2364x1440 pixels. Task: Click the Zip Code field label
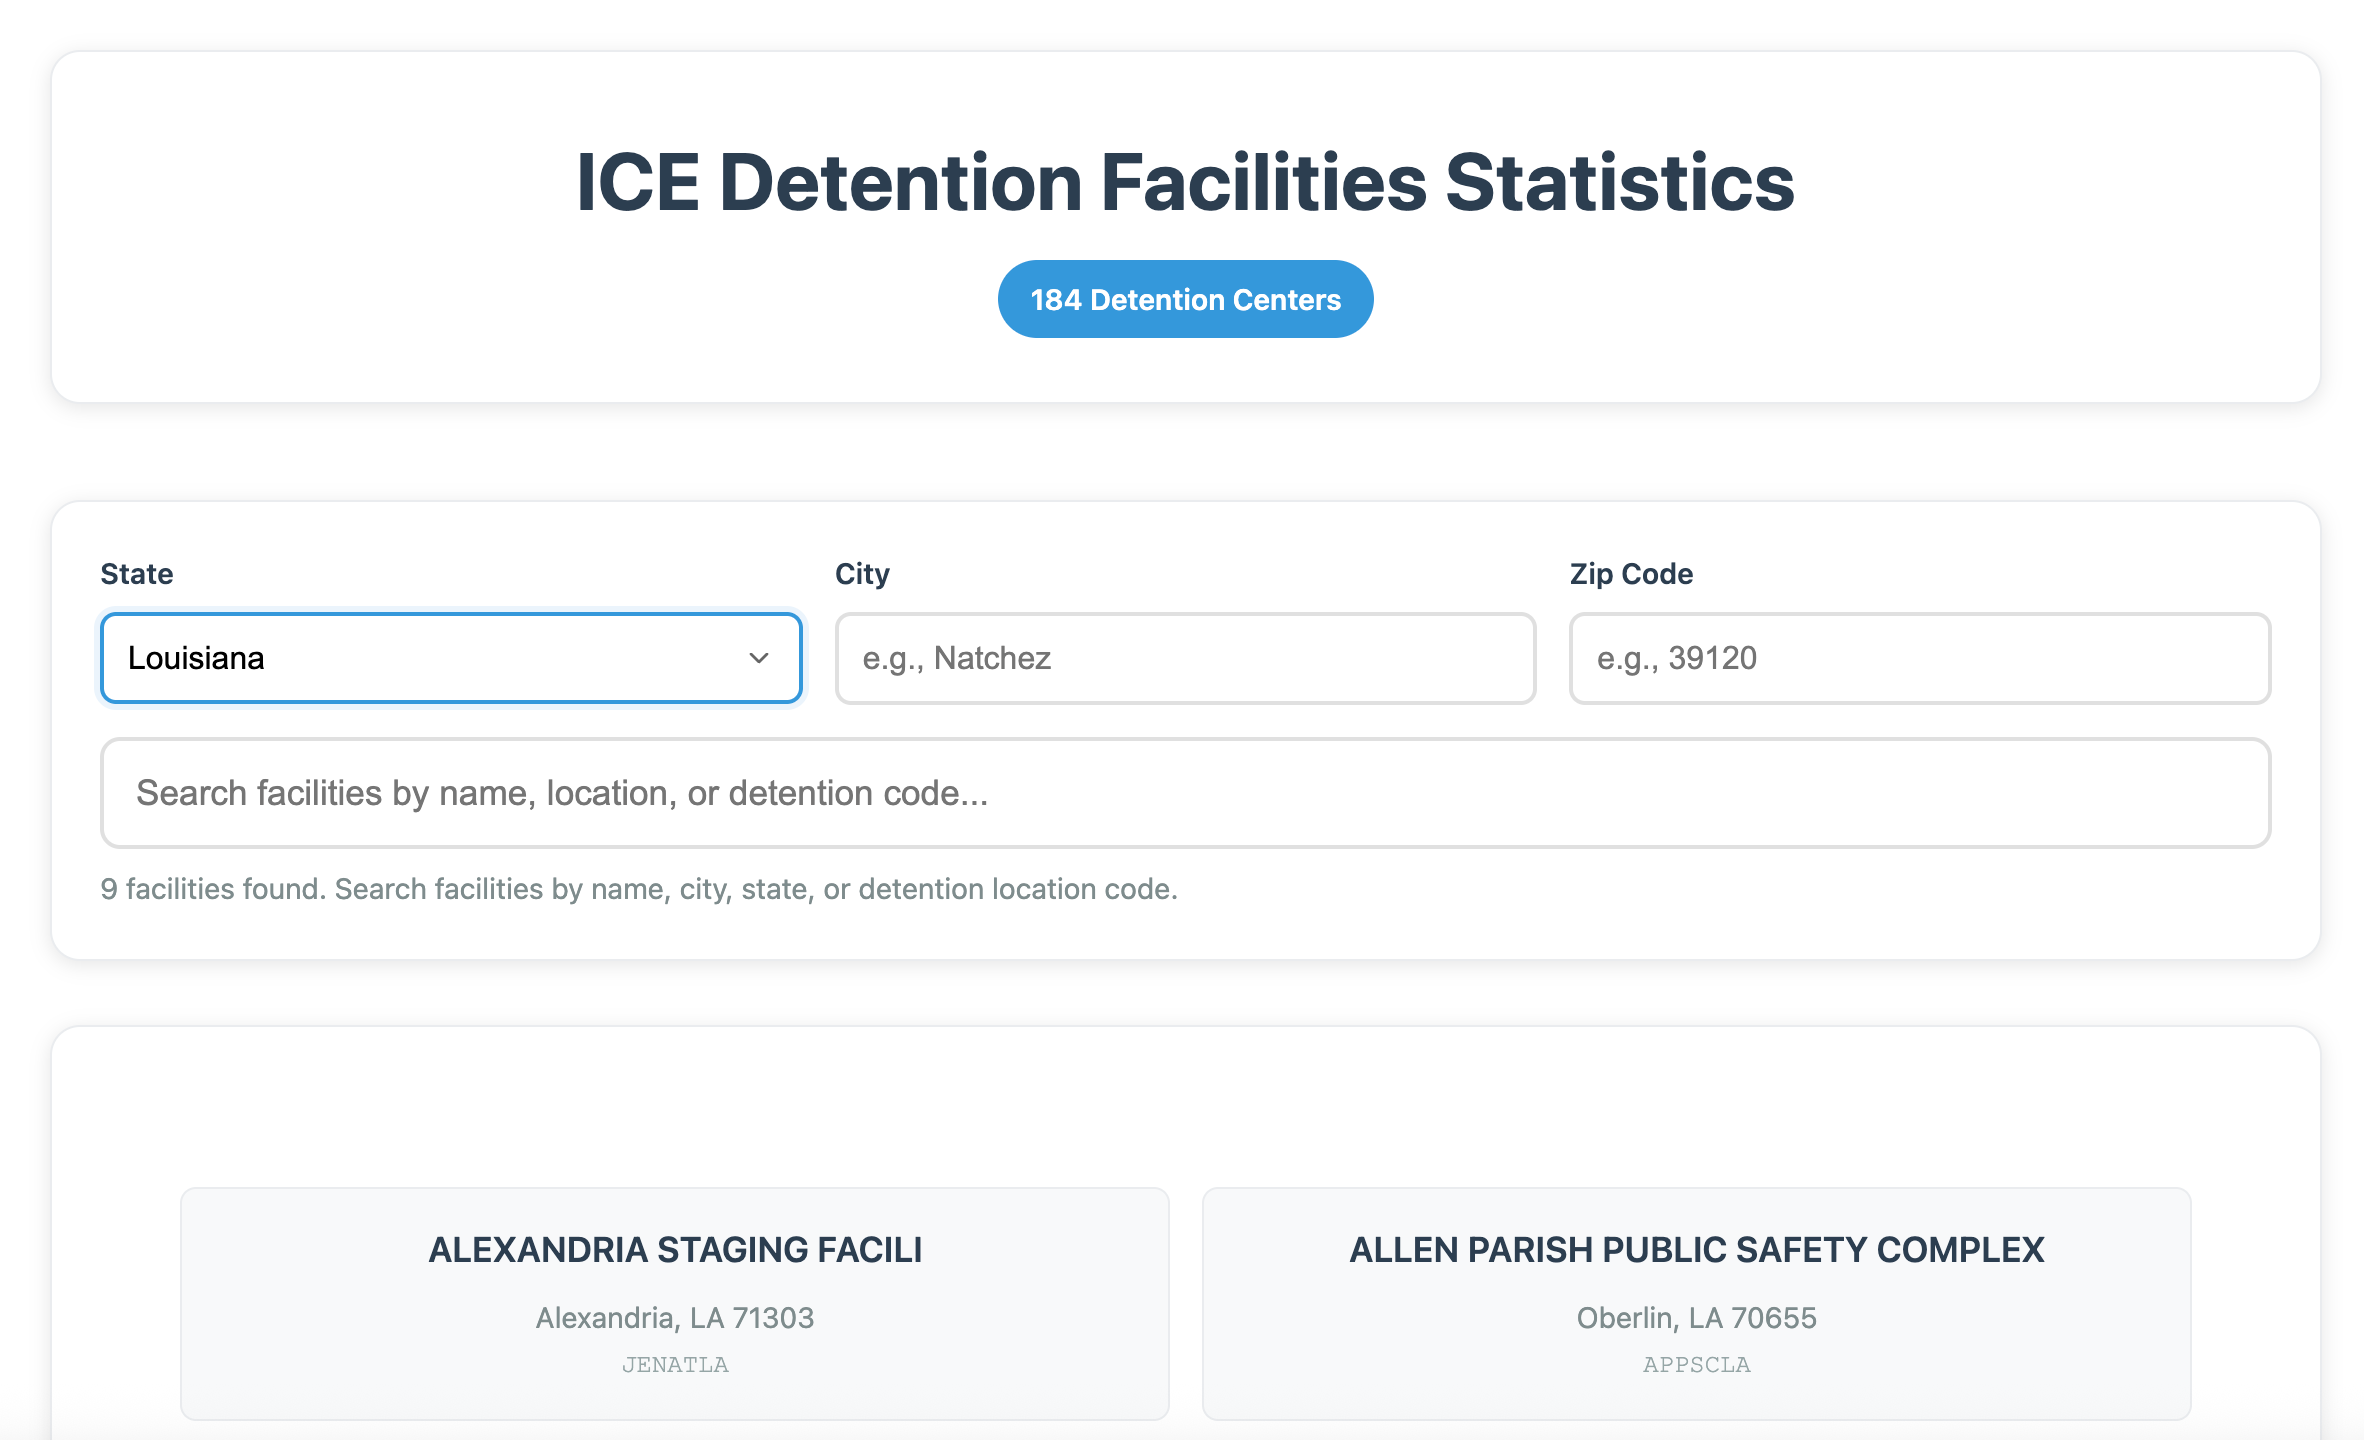tap(1631, 574)
